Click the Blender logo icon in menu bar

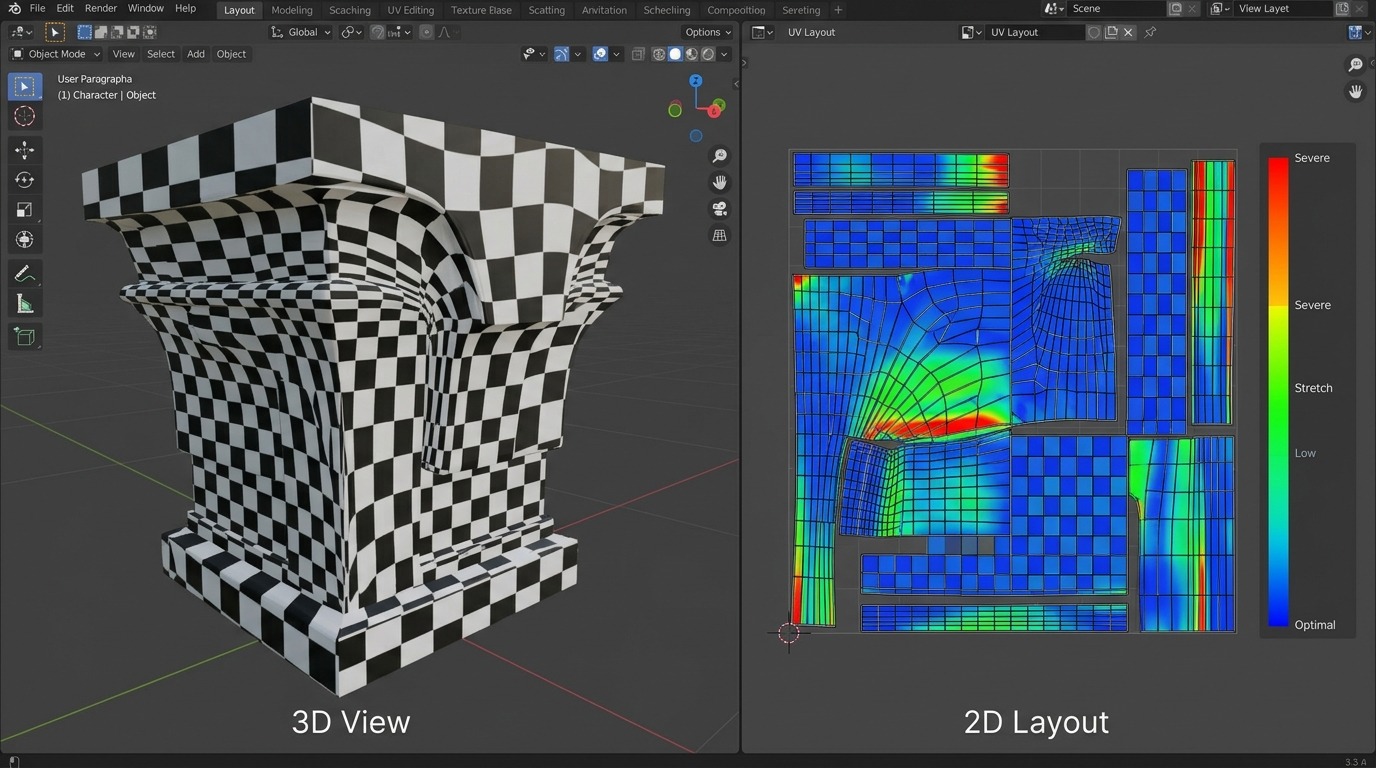coord(14,8)
